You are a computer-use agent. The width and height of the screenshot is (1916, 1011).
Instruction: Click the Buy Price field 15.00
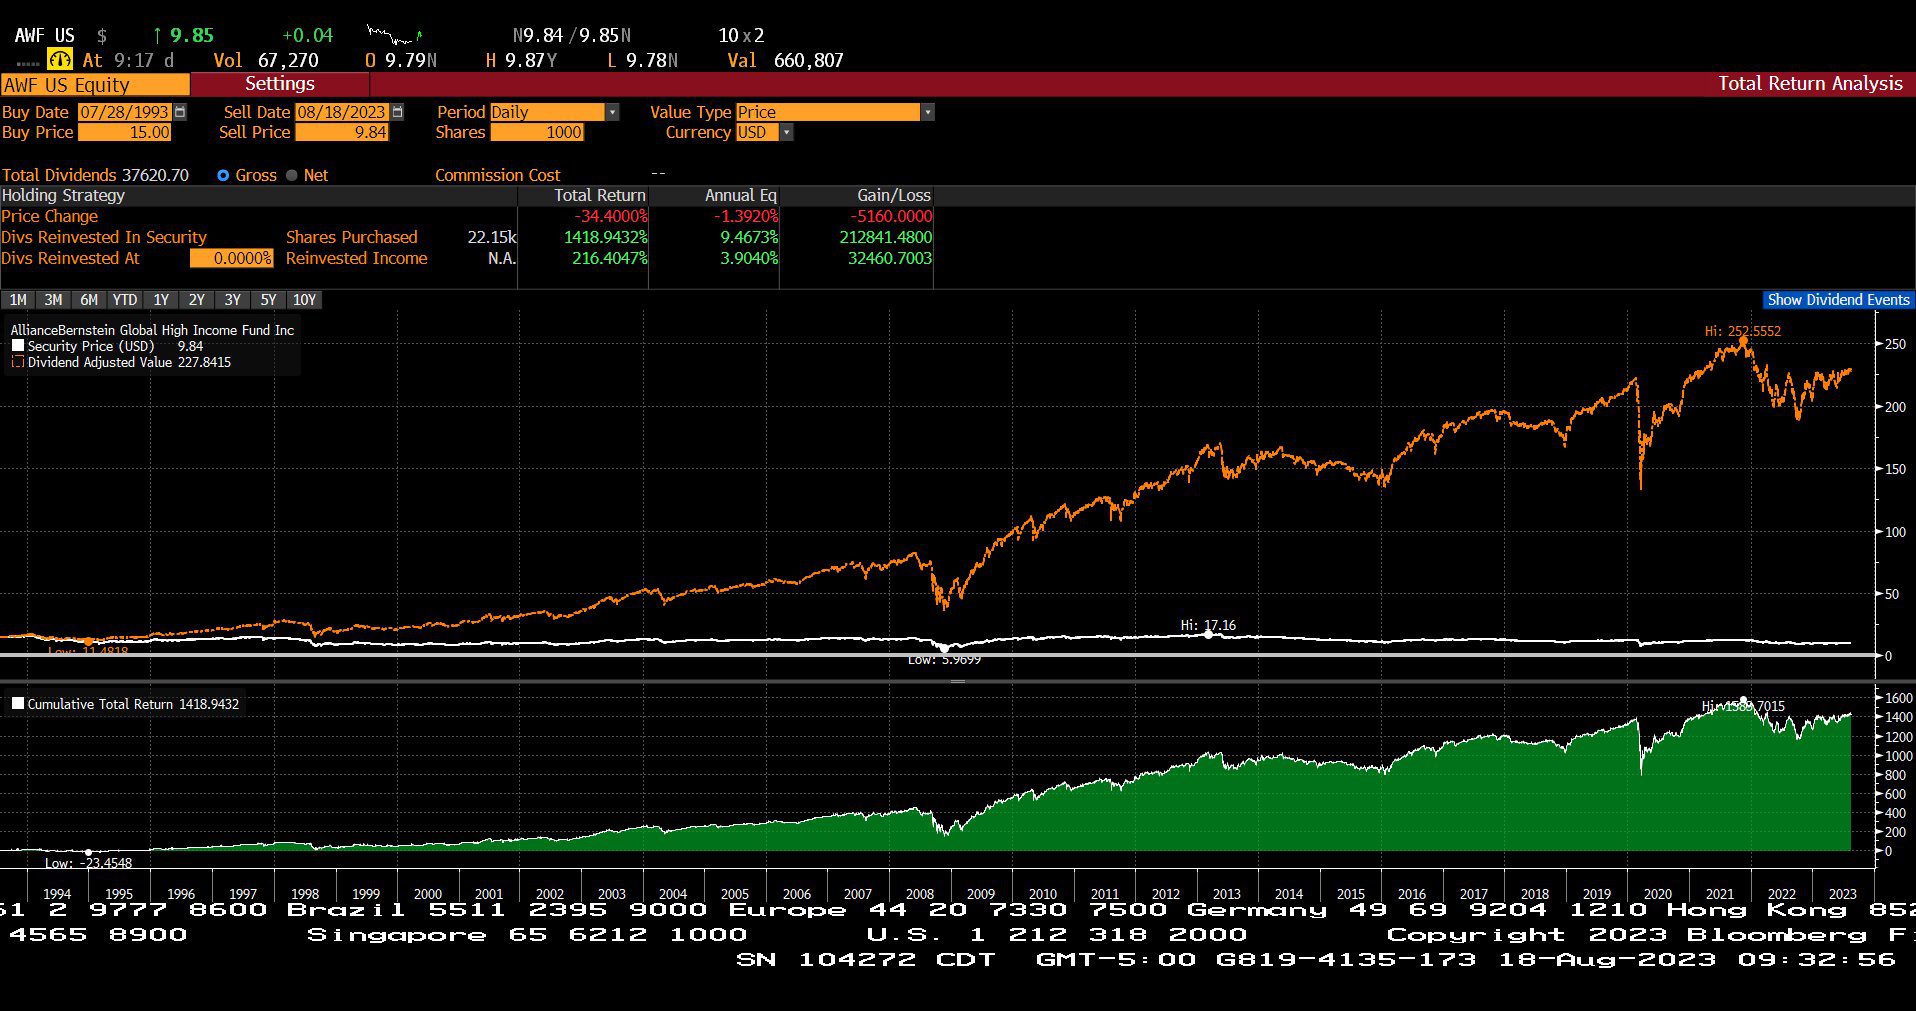pyautogui.click(x=125, y=132)
